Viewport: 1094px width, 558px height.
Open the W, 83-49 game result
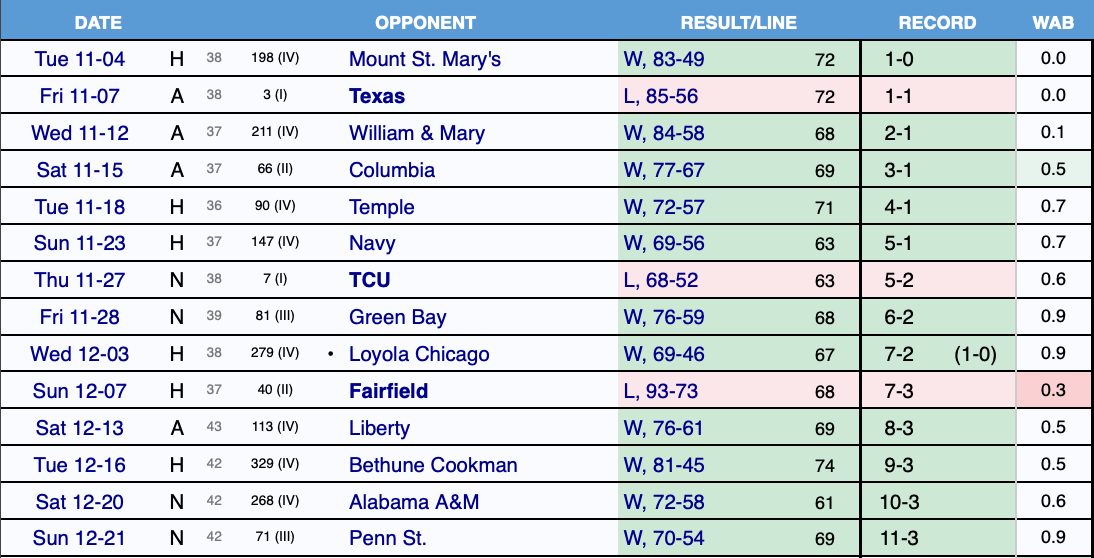click(664, 59)
